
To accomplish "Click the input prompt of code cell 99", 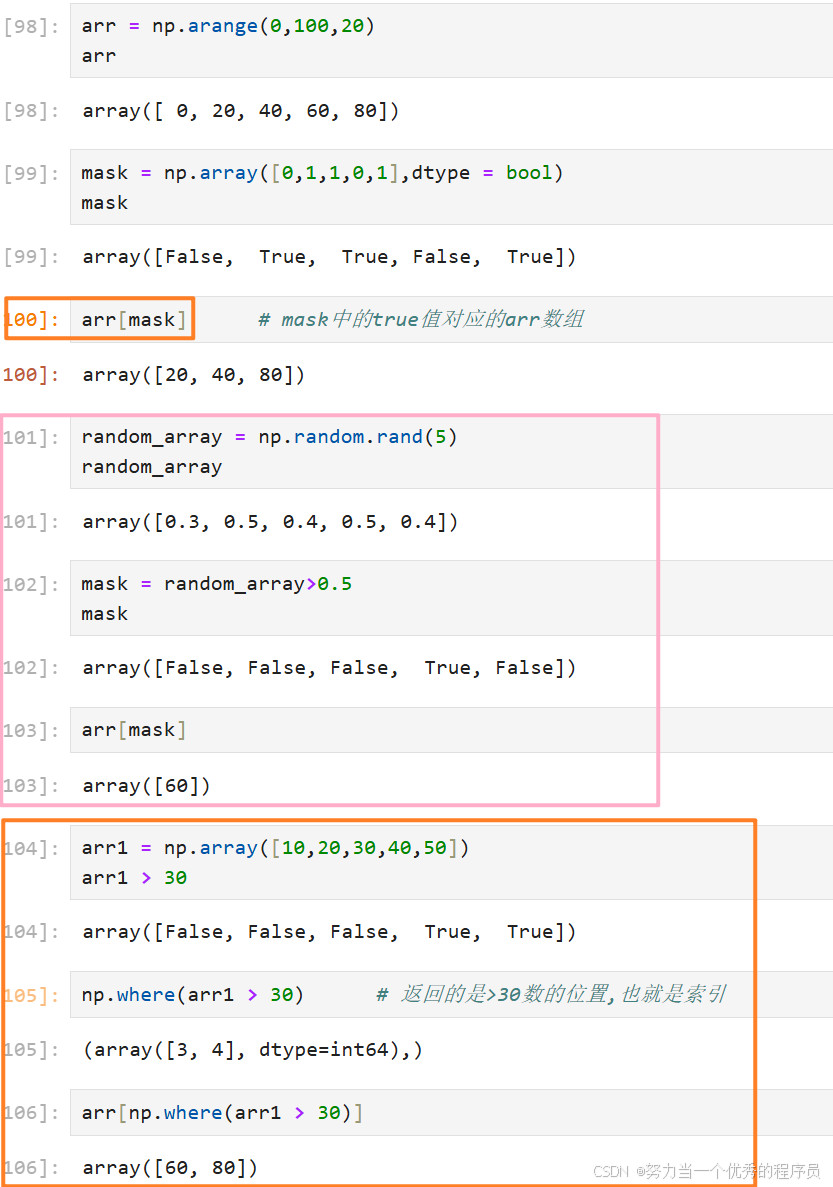I will [31, 173].
